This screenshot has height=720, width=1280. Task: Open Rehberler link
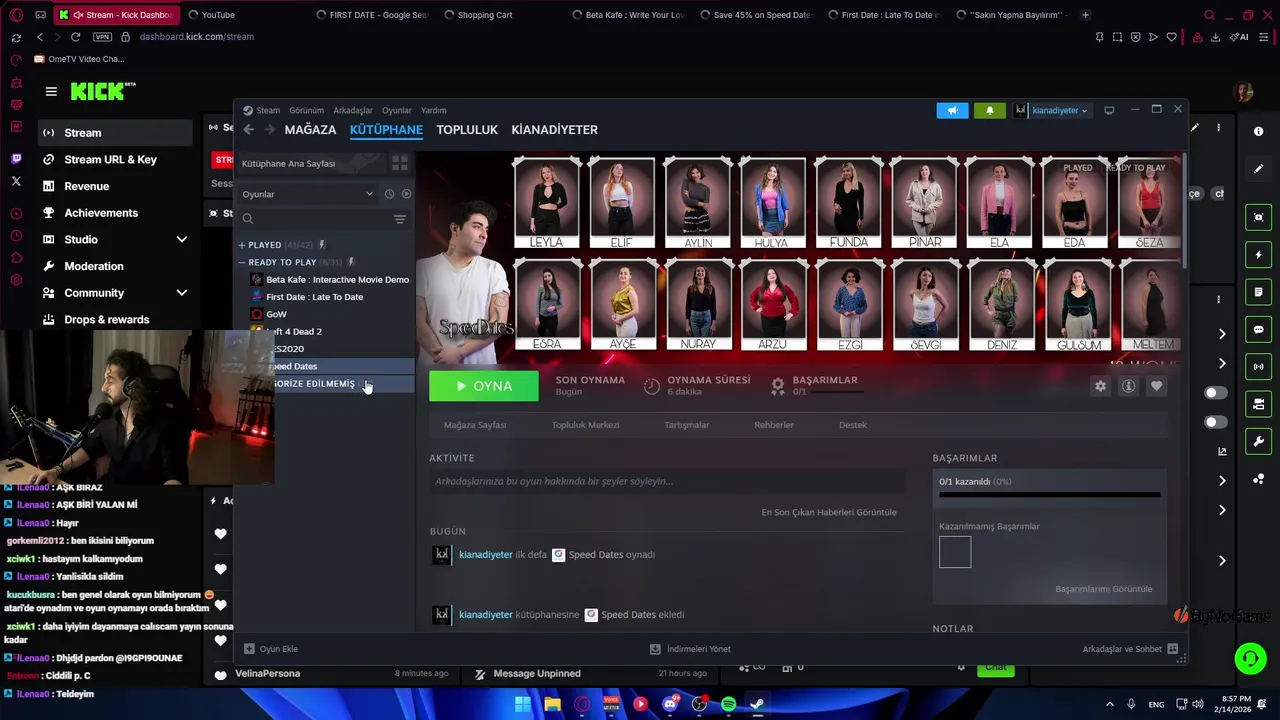tap(774, 425)
